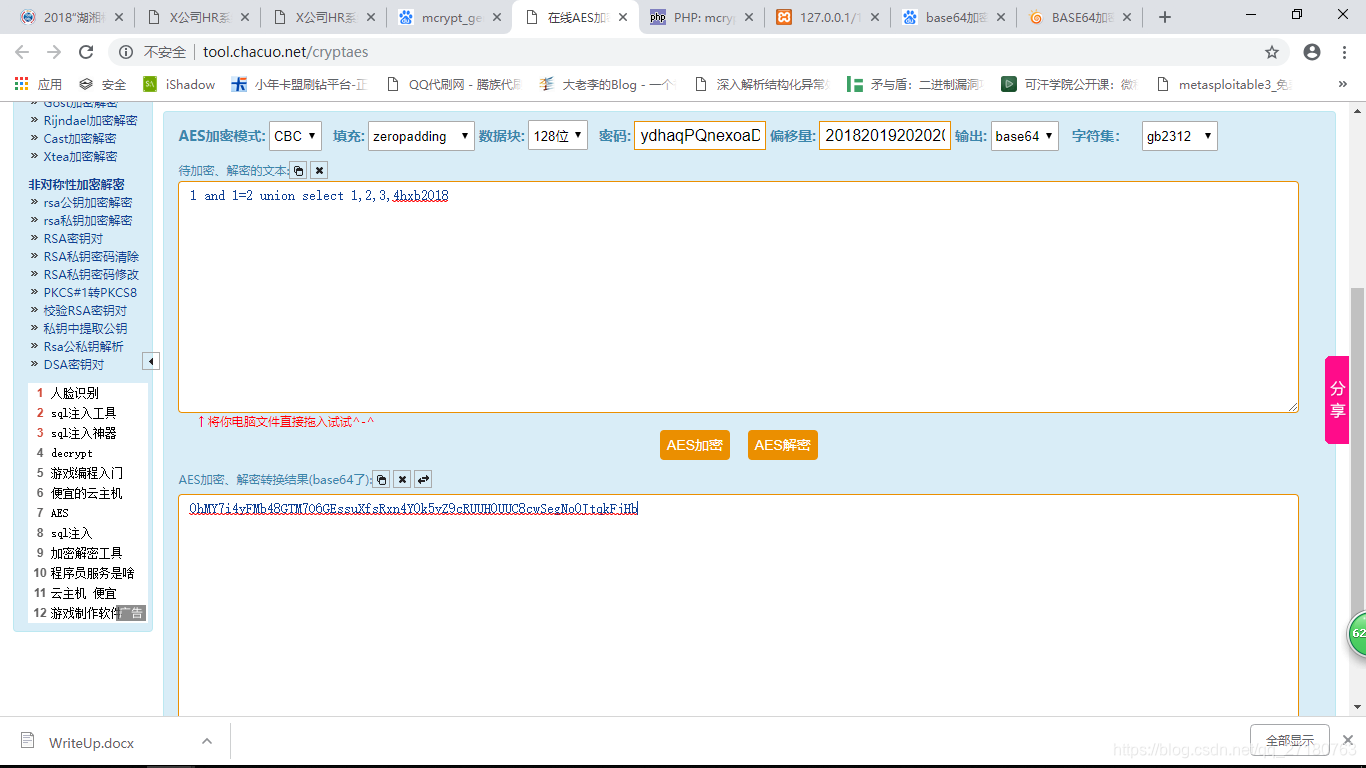Viewport: 1366px width, 768px height.
Task: Click the 人脸识别 ad link
Action: point(75,393)
